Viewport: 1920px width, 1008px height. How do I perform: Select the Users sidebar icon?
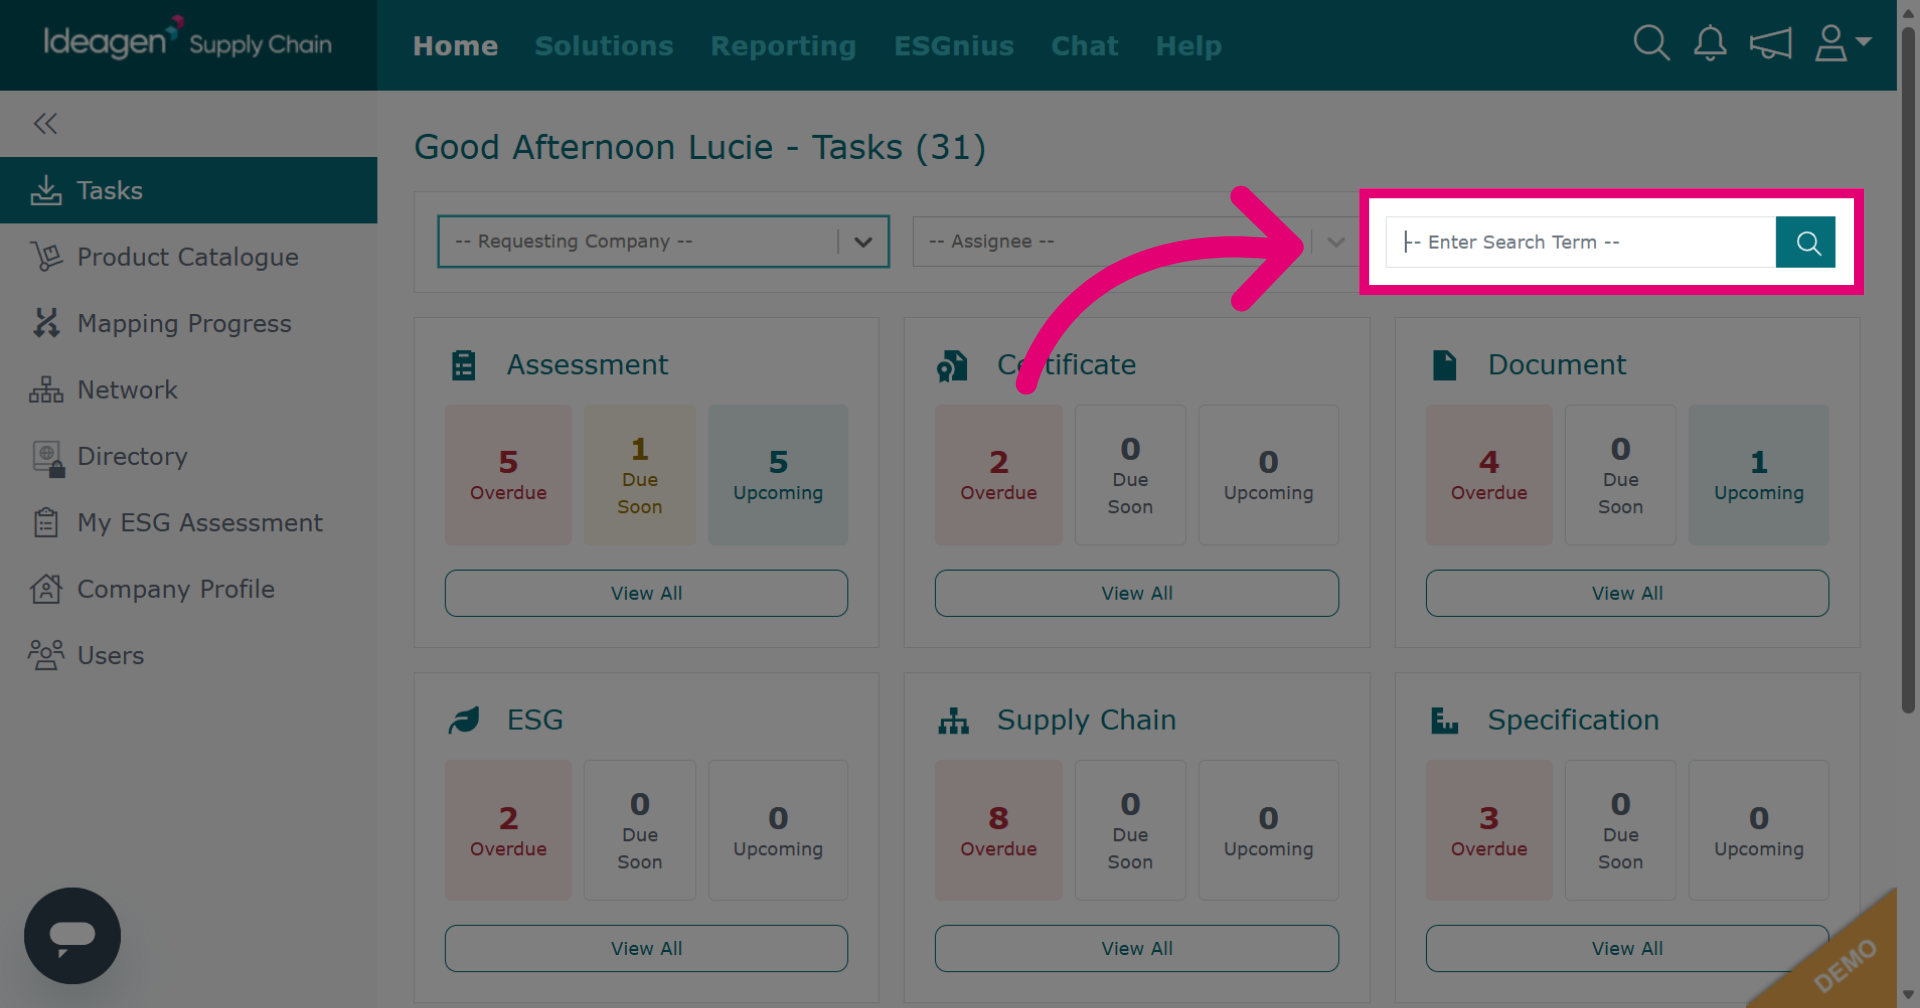(x=46, y=655)
